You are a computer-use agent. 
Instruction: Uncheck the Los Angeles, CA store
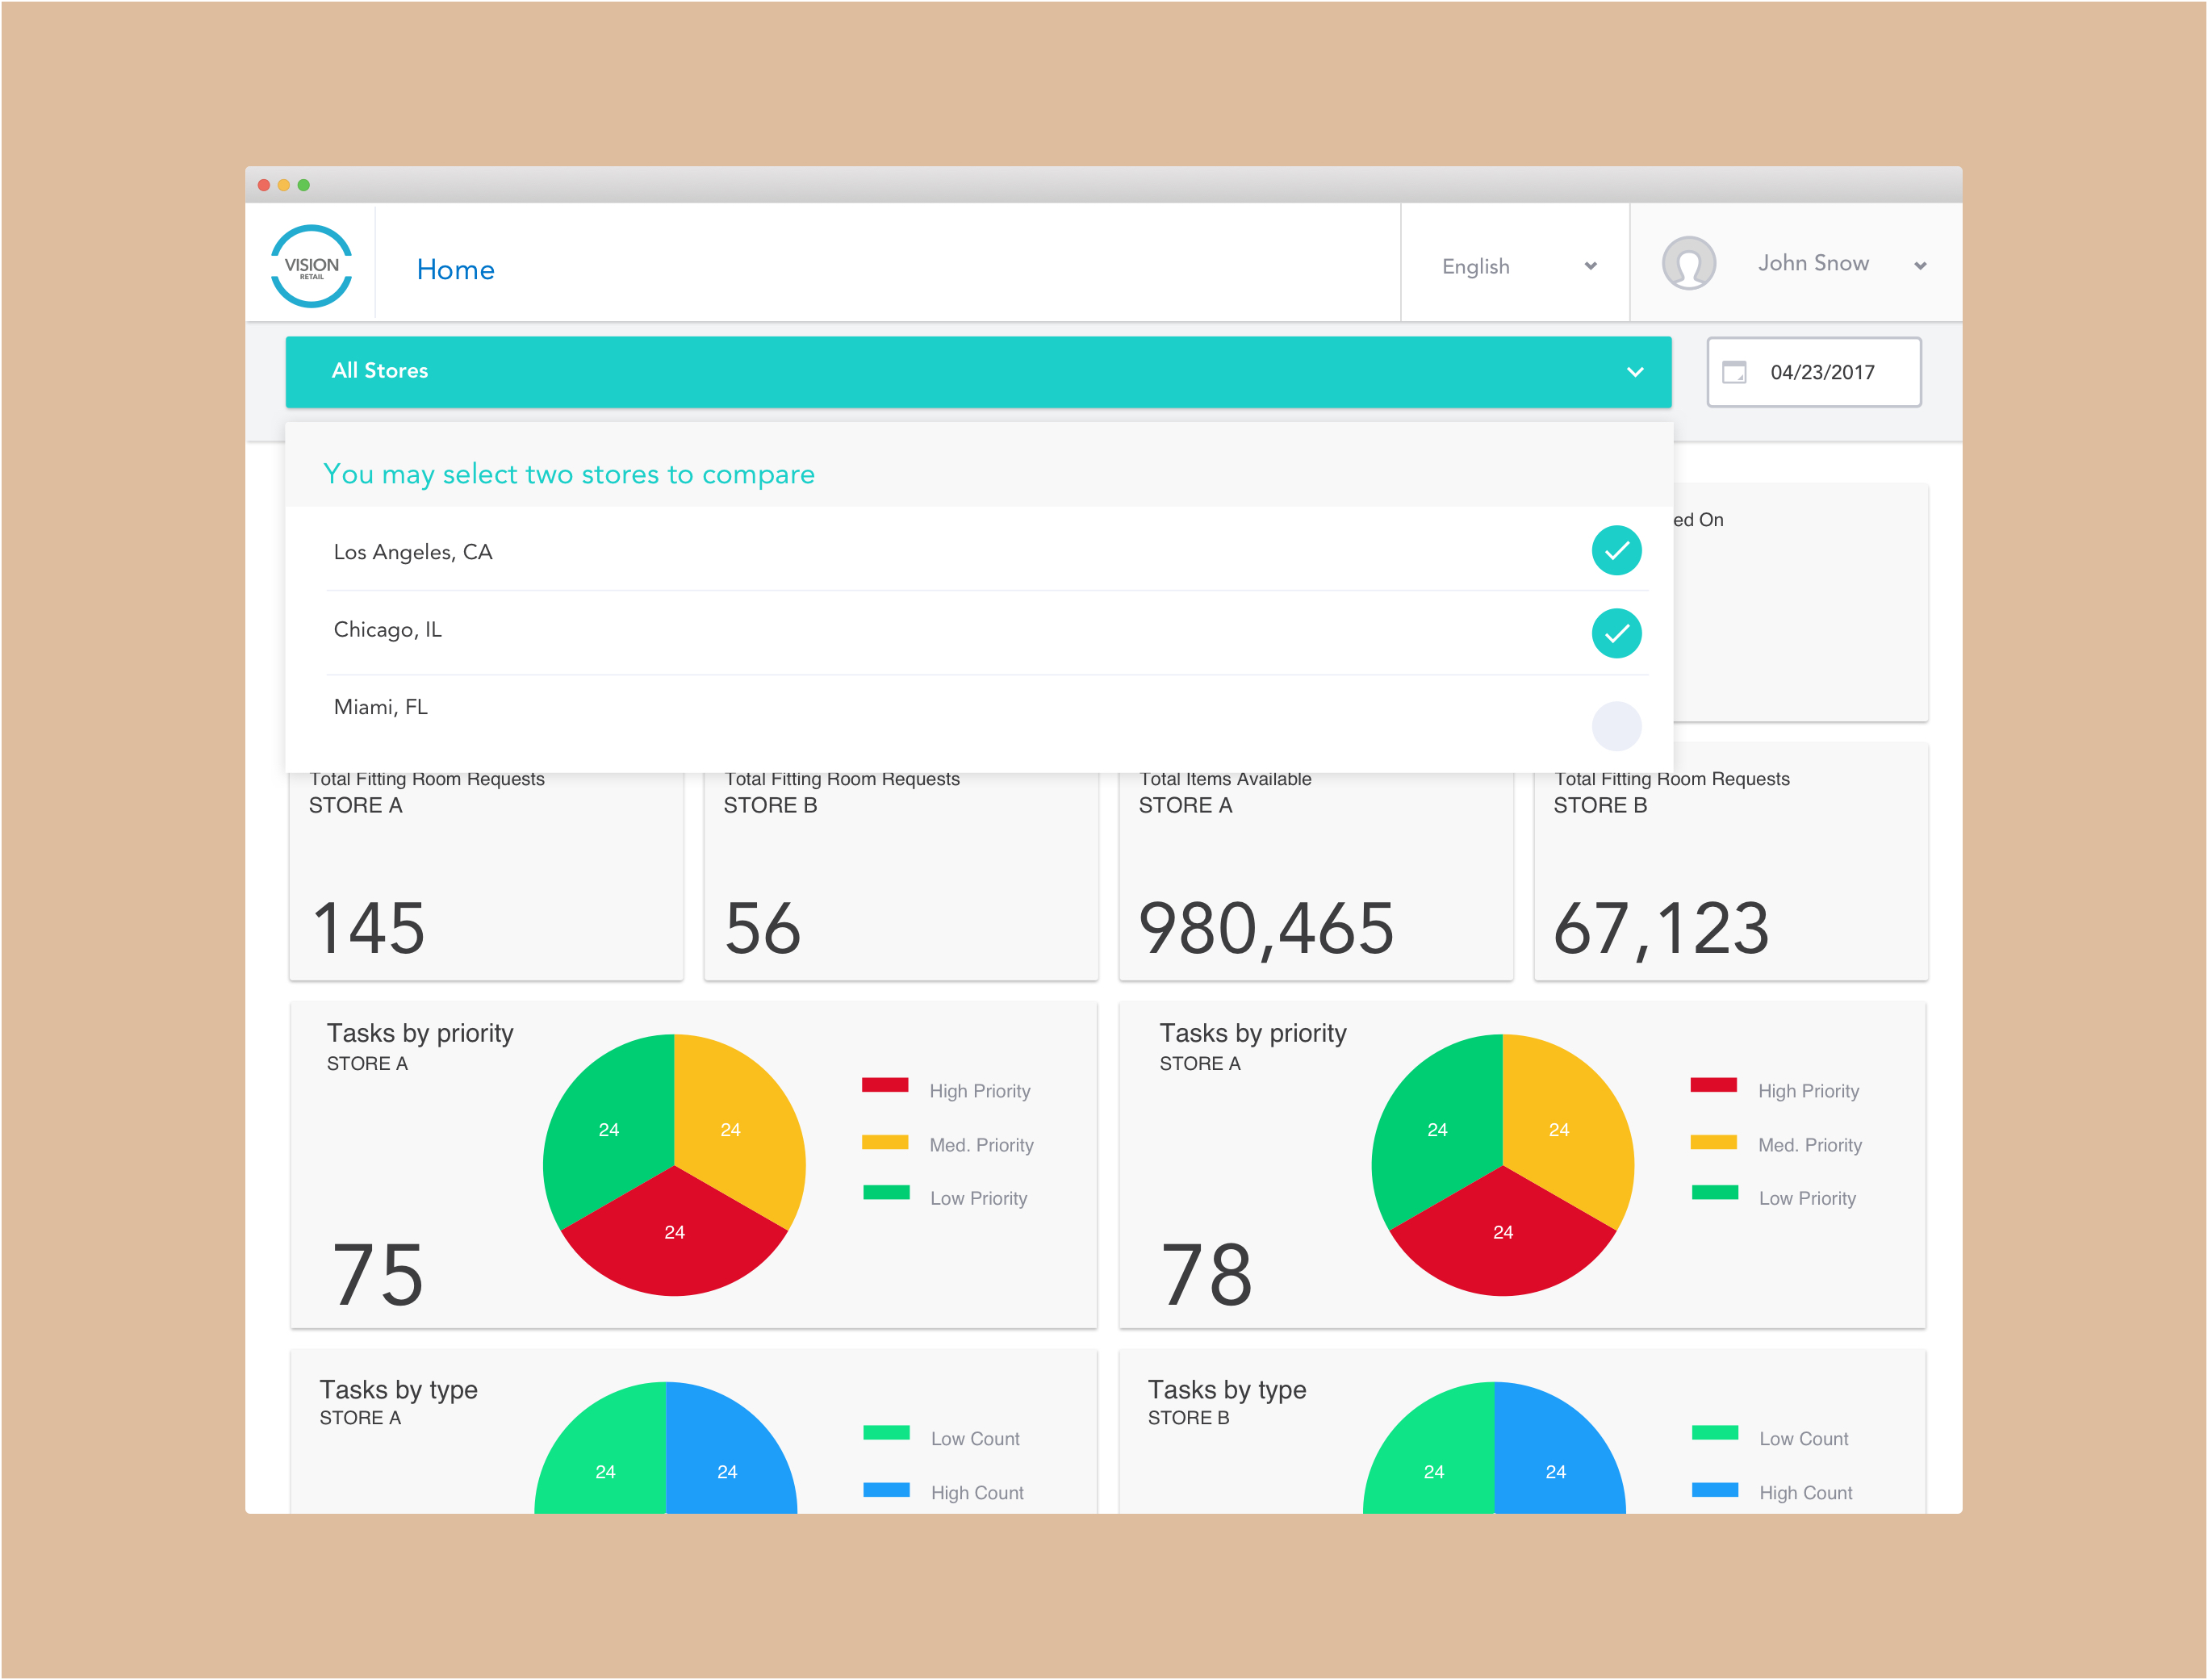(1616, 550)
